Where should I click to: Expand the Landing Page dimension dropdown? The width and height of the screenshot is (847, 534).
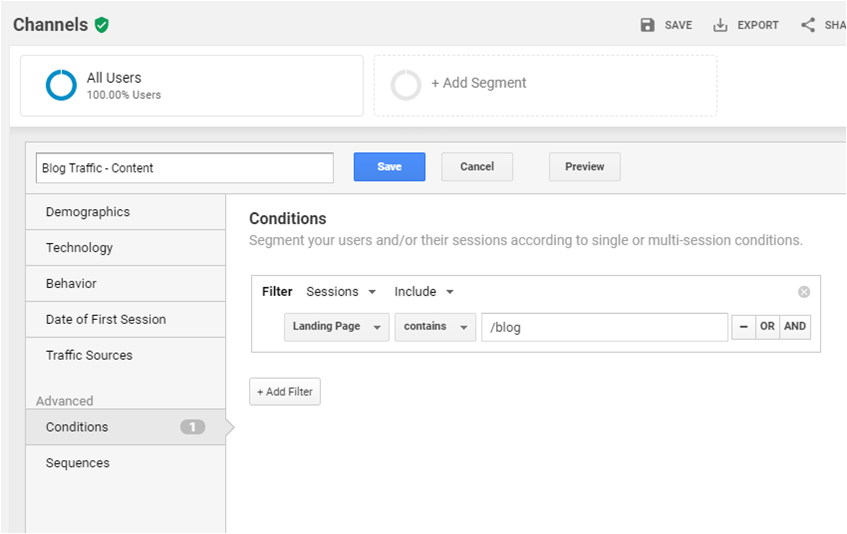336,327
